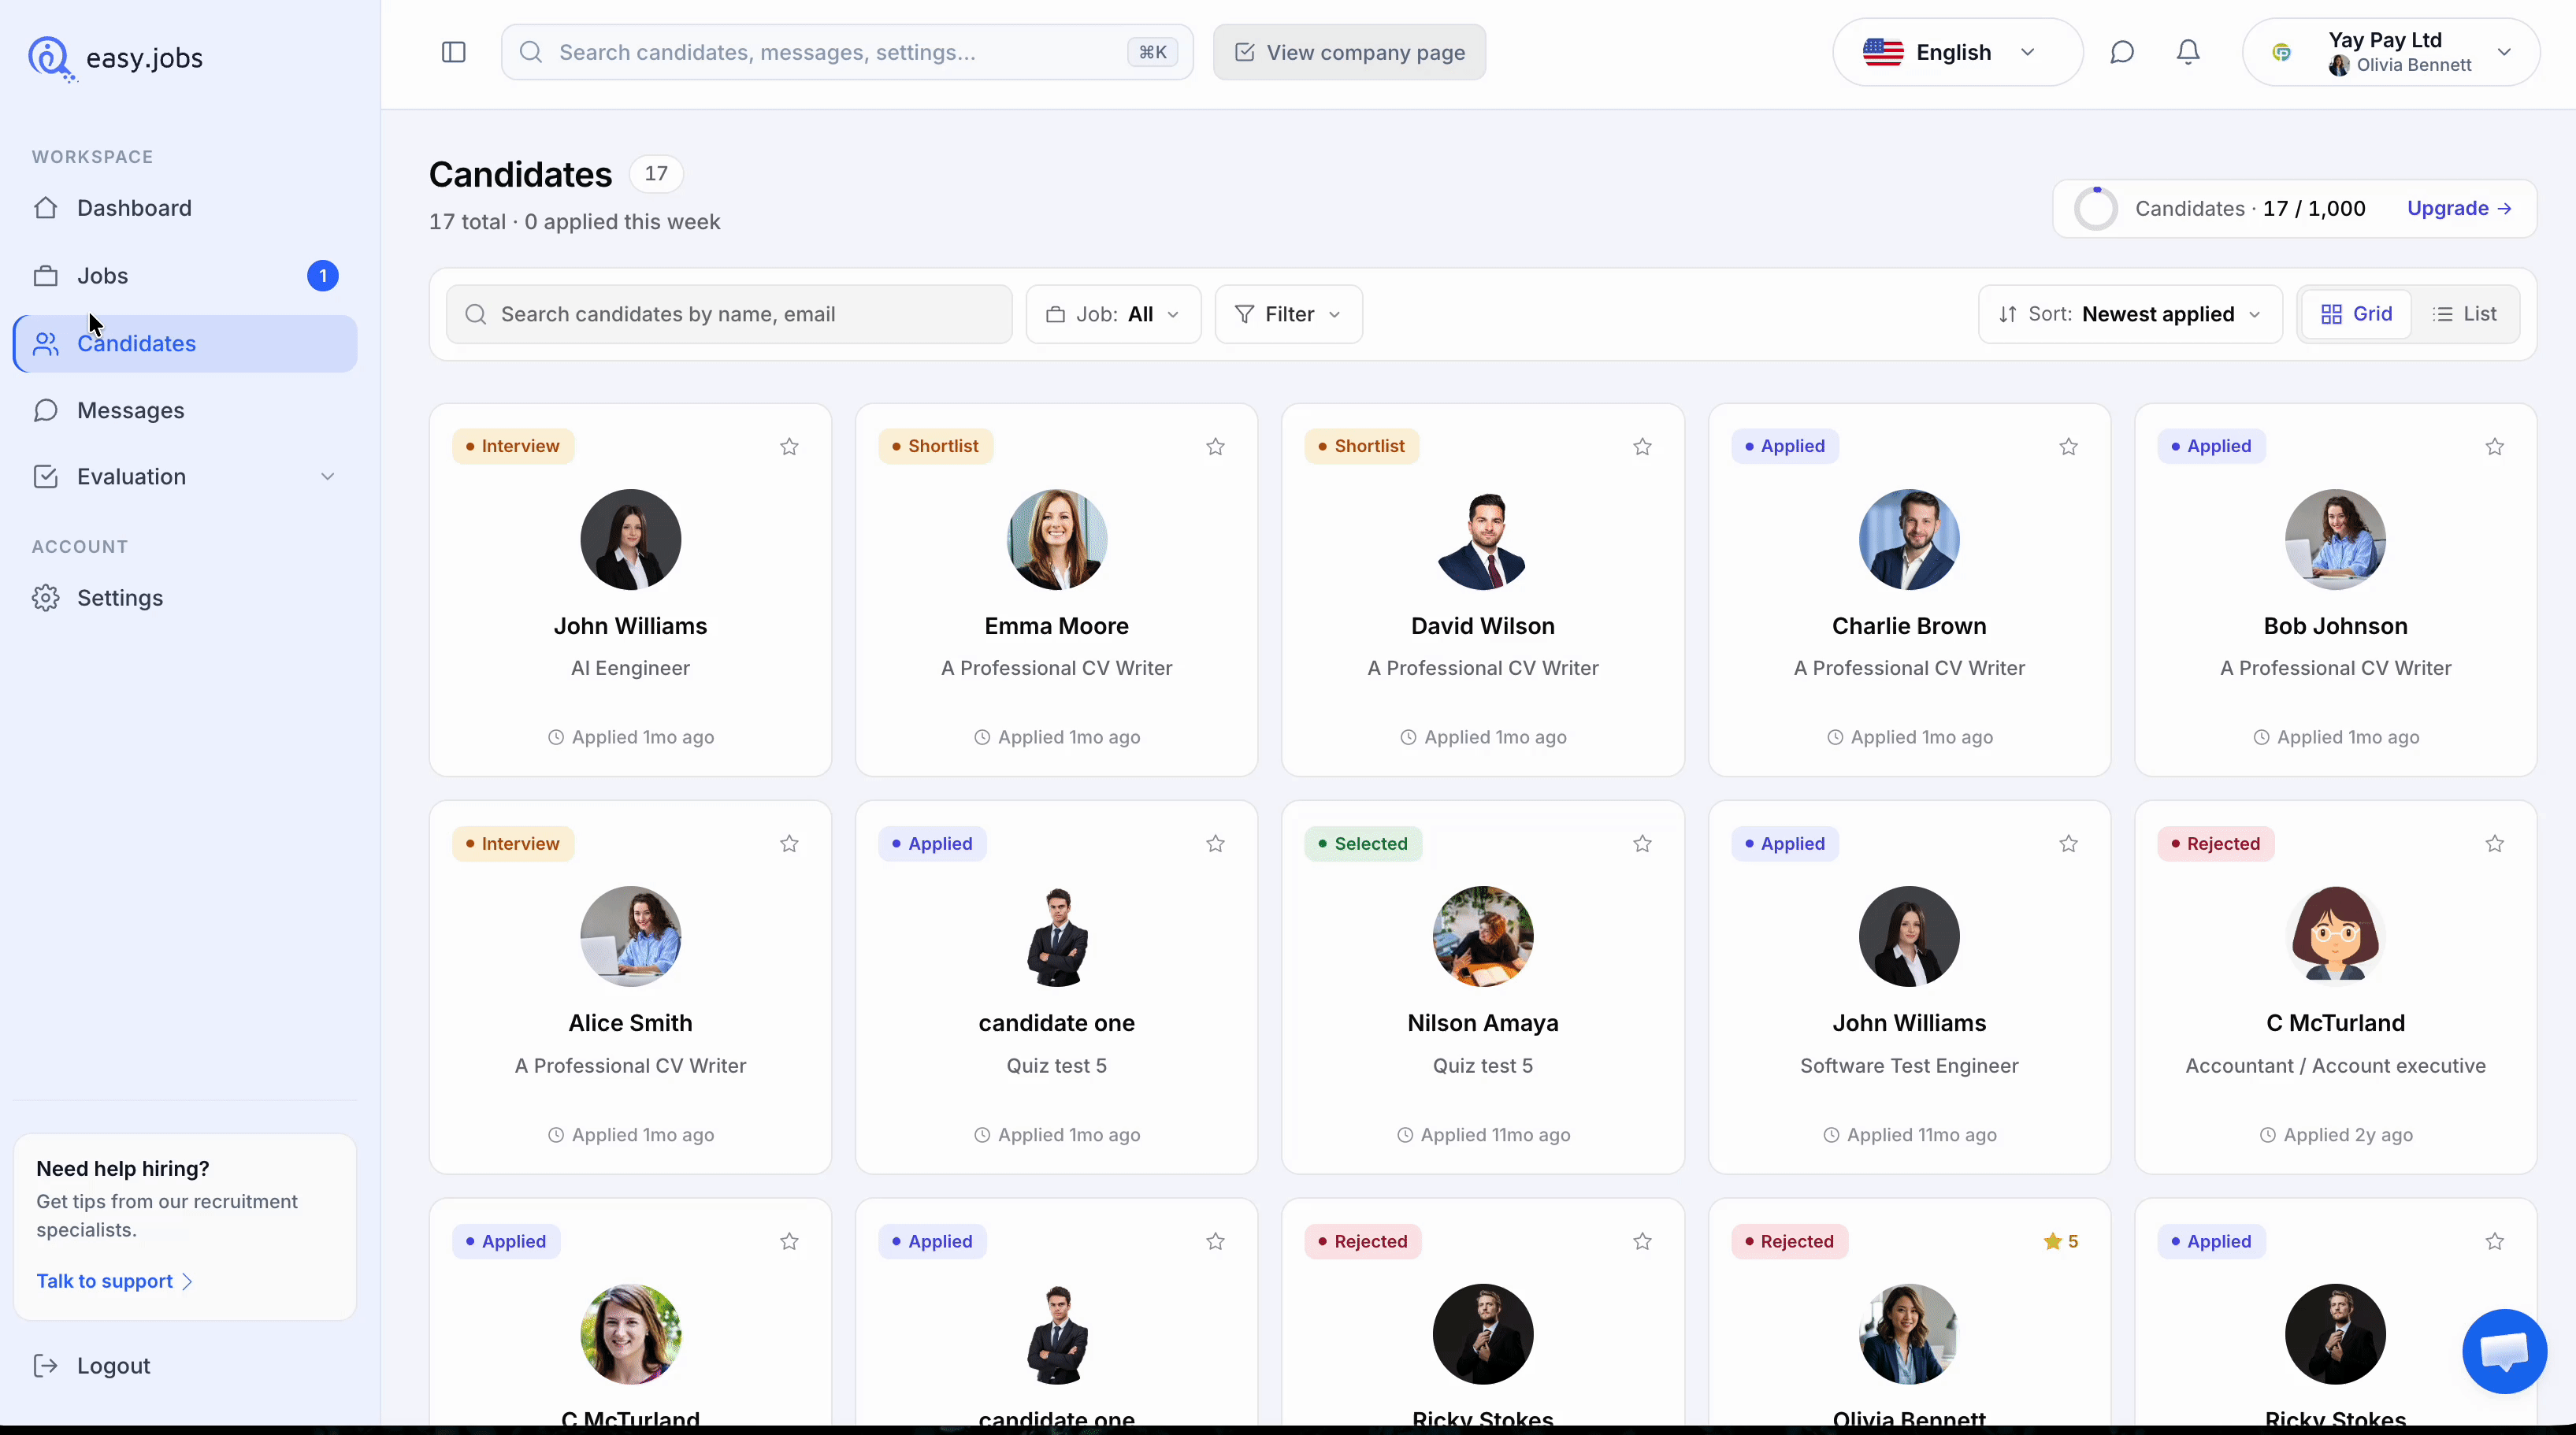Click the candidates count badge showing 17
The height and width of the screenshot is (1435, 2576).
656,174
